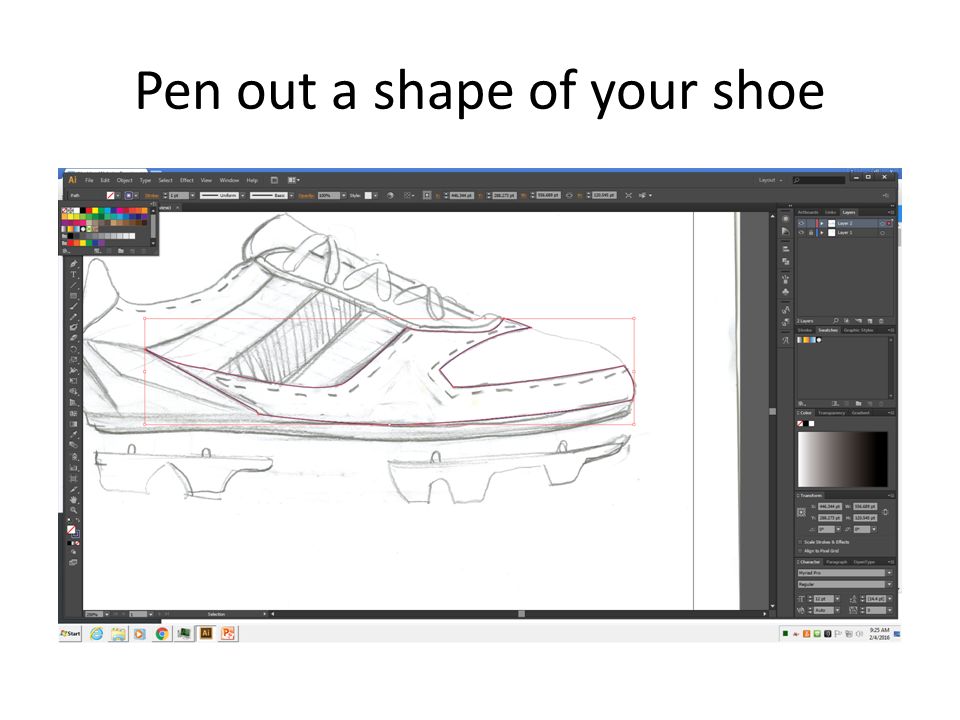Click the orange Opacity label in the control bar
Image resolution: width=960 pixels, height=720 pixels.
coord(306,195)
